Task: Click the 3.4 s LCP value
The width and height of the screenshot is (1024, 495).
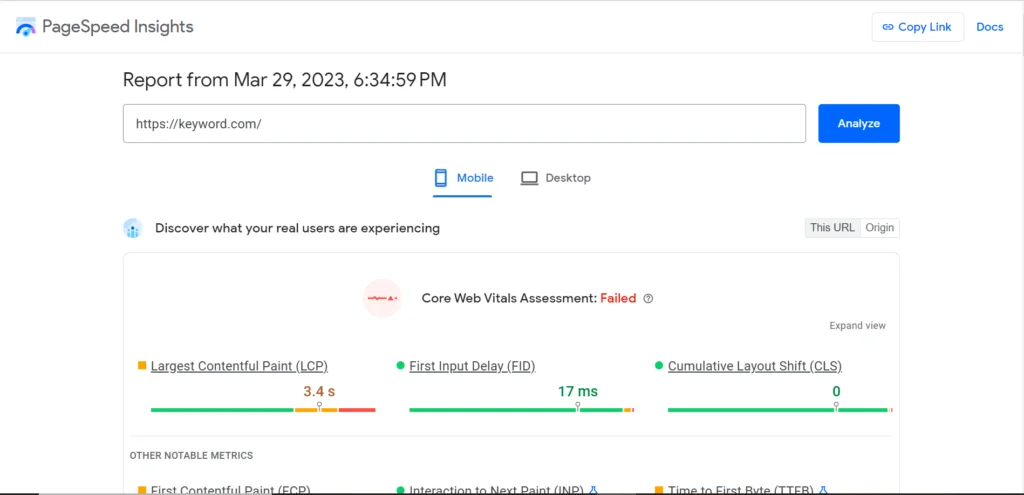Action: [319, 392]
